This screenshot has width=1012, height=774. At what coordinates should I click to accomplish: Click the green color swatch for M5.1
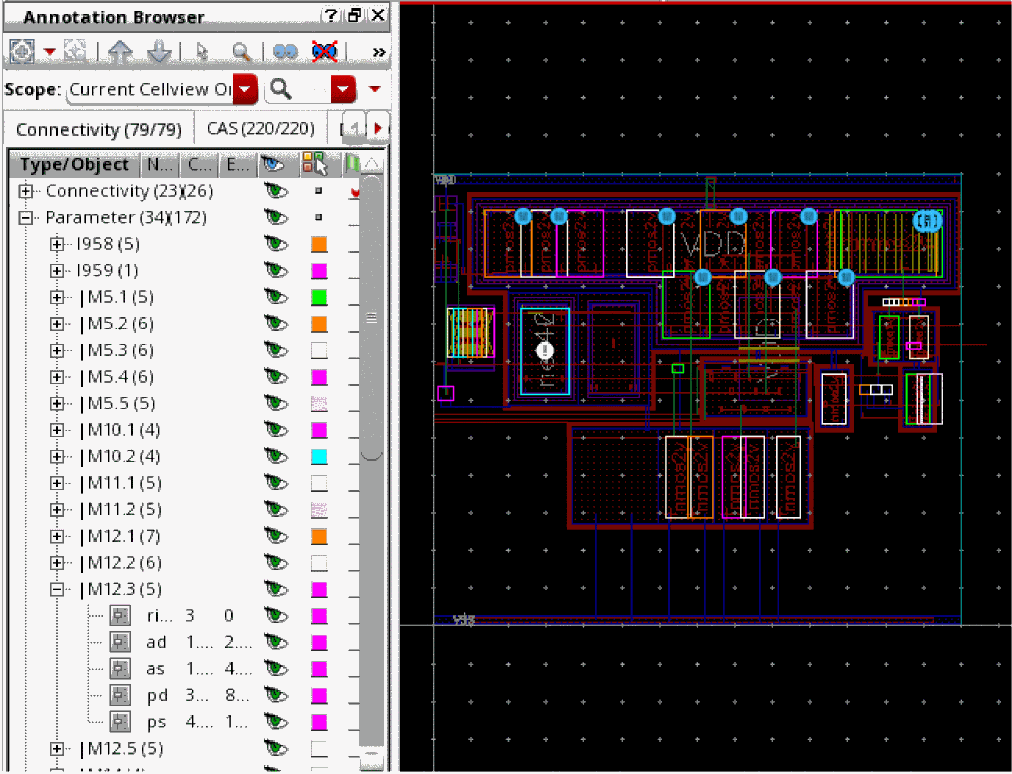pyautogui.click(x=319, y=297)
